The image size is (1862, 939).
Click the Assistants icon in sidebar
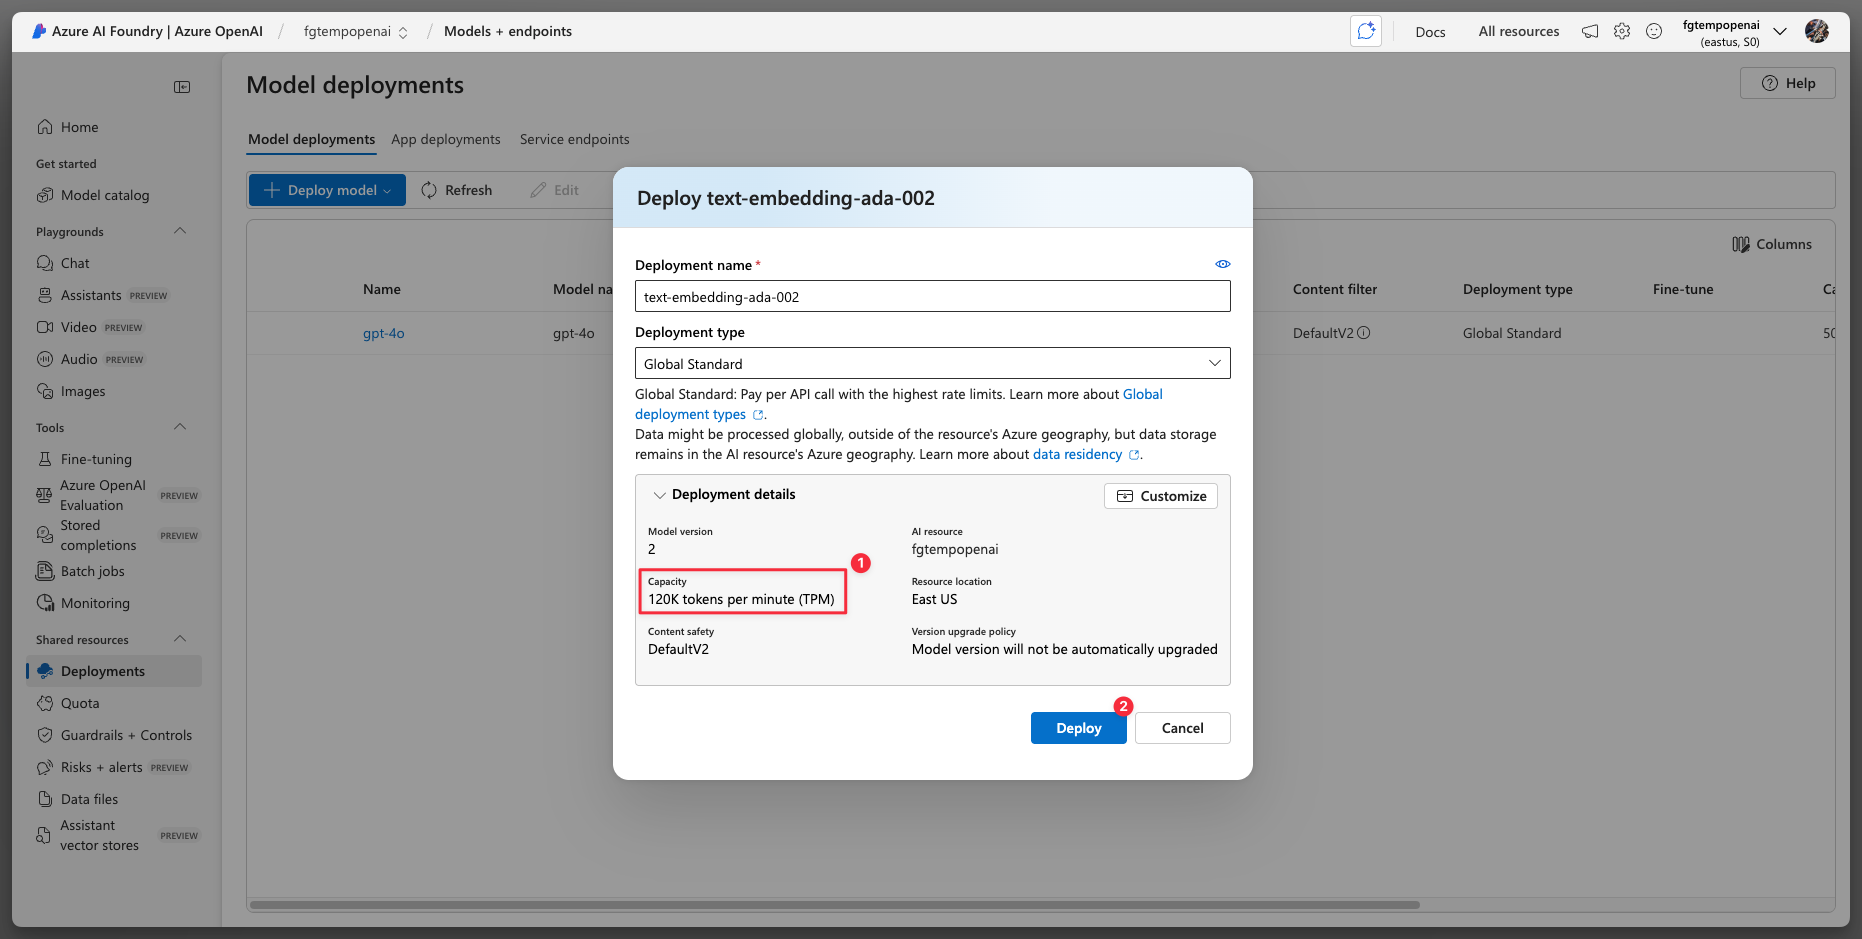click(x=45, y=295)
